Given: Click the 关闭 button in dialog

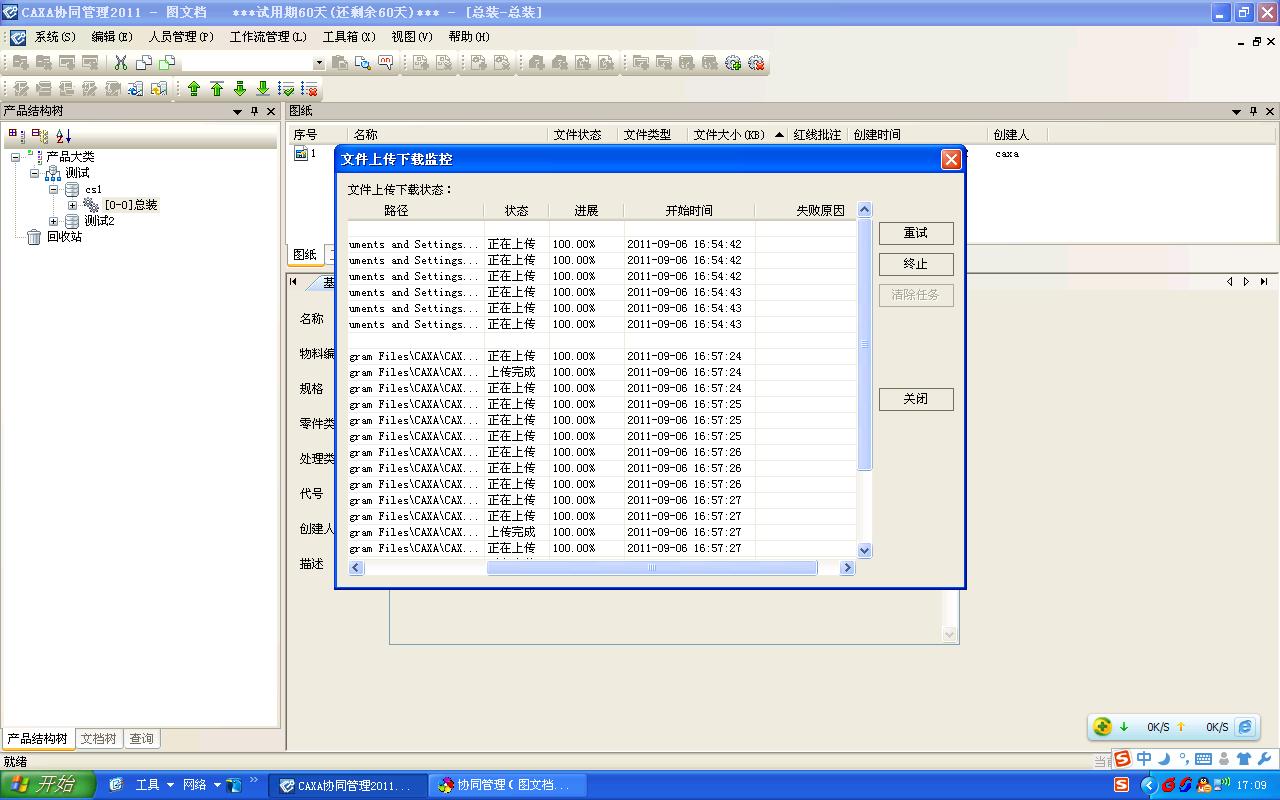Looking at the screenshot, I should pyautogui.click(x=916, y=399).
